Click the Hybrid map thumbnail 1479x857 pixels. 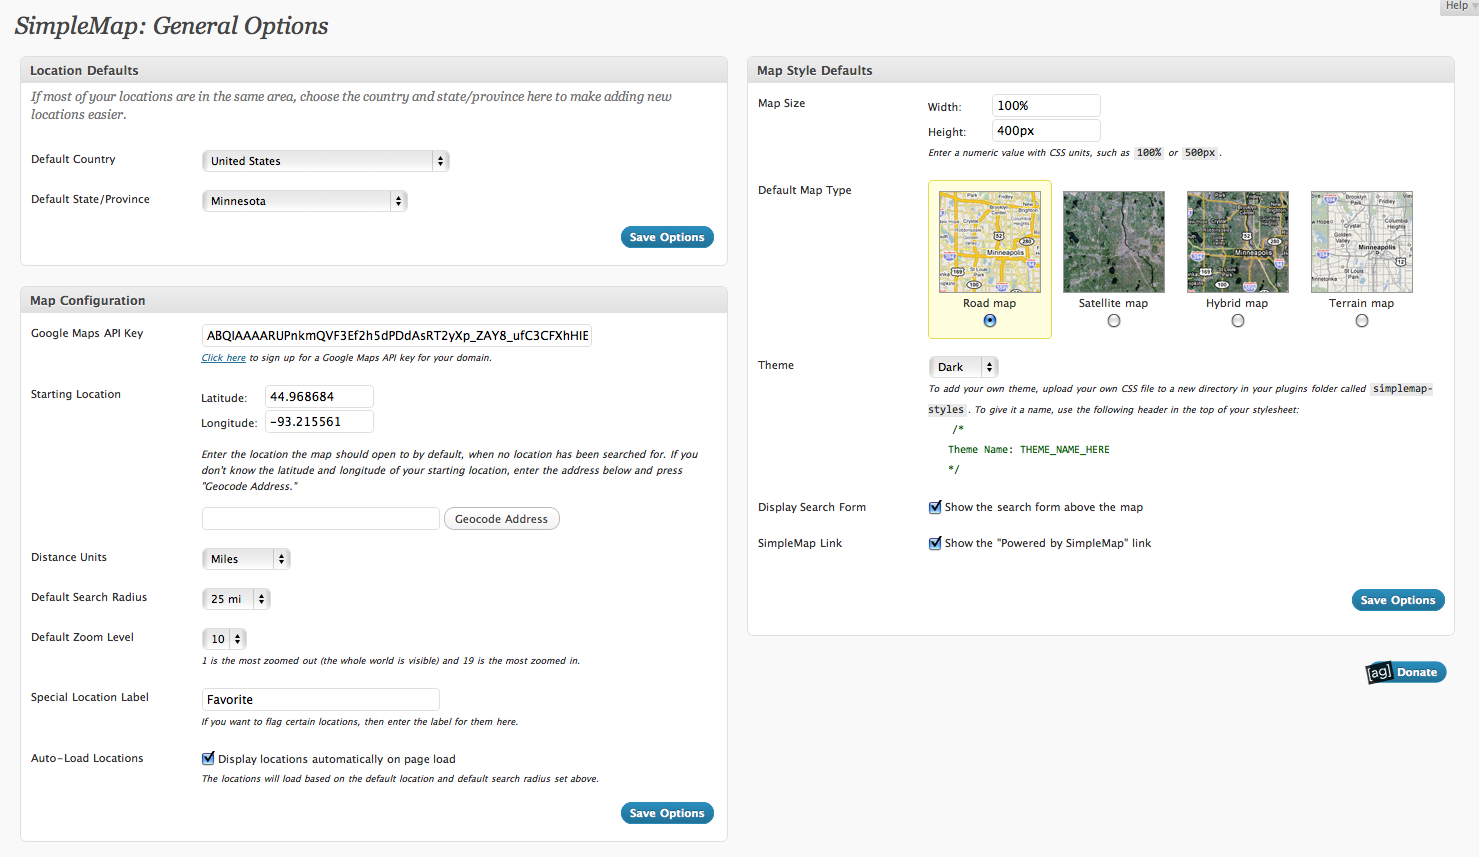(1238, 242)
